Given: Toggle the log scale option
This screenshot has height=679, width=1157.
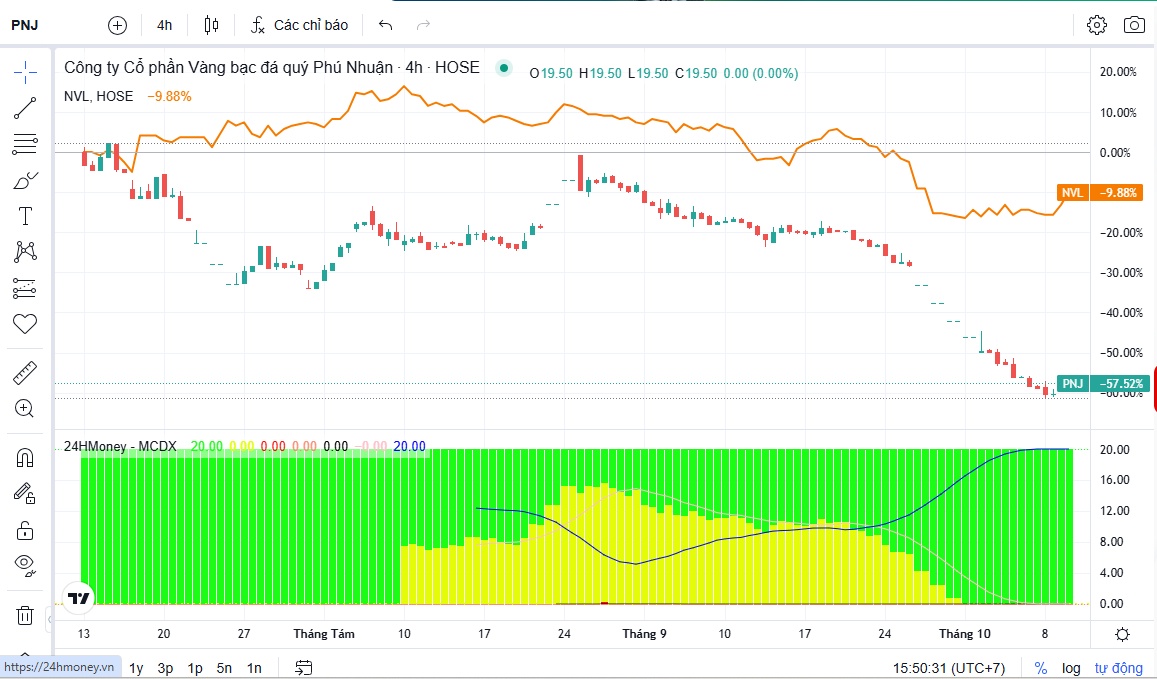Looking at the screenshot, I should pyautogui.click(x=1071, y=668).
